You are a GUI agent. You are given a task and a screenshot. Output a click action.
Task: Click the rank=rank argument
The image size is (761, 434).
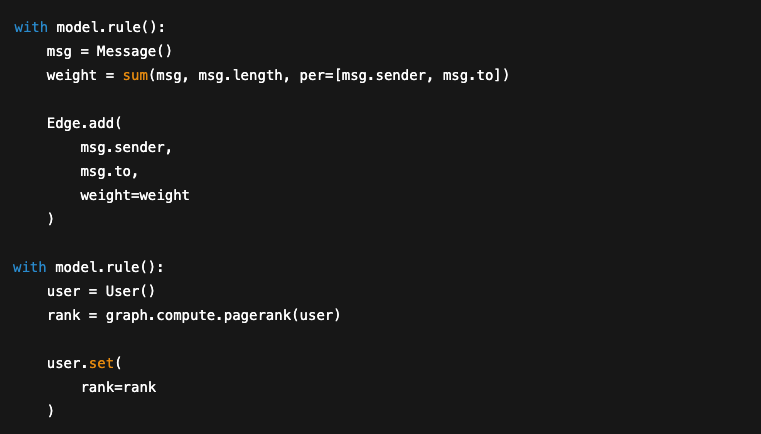click(117, 387)
